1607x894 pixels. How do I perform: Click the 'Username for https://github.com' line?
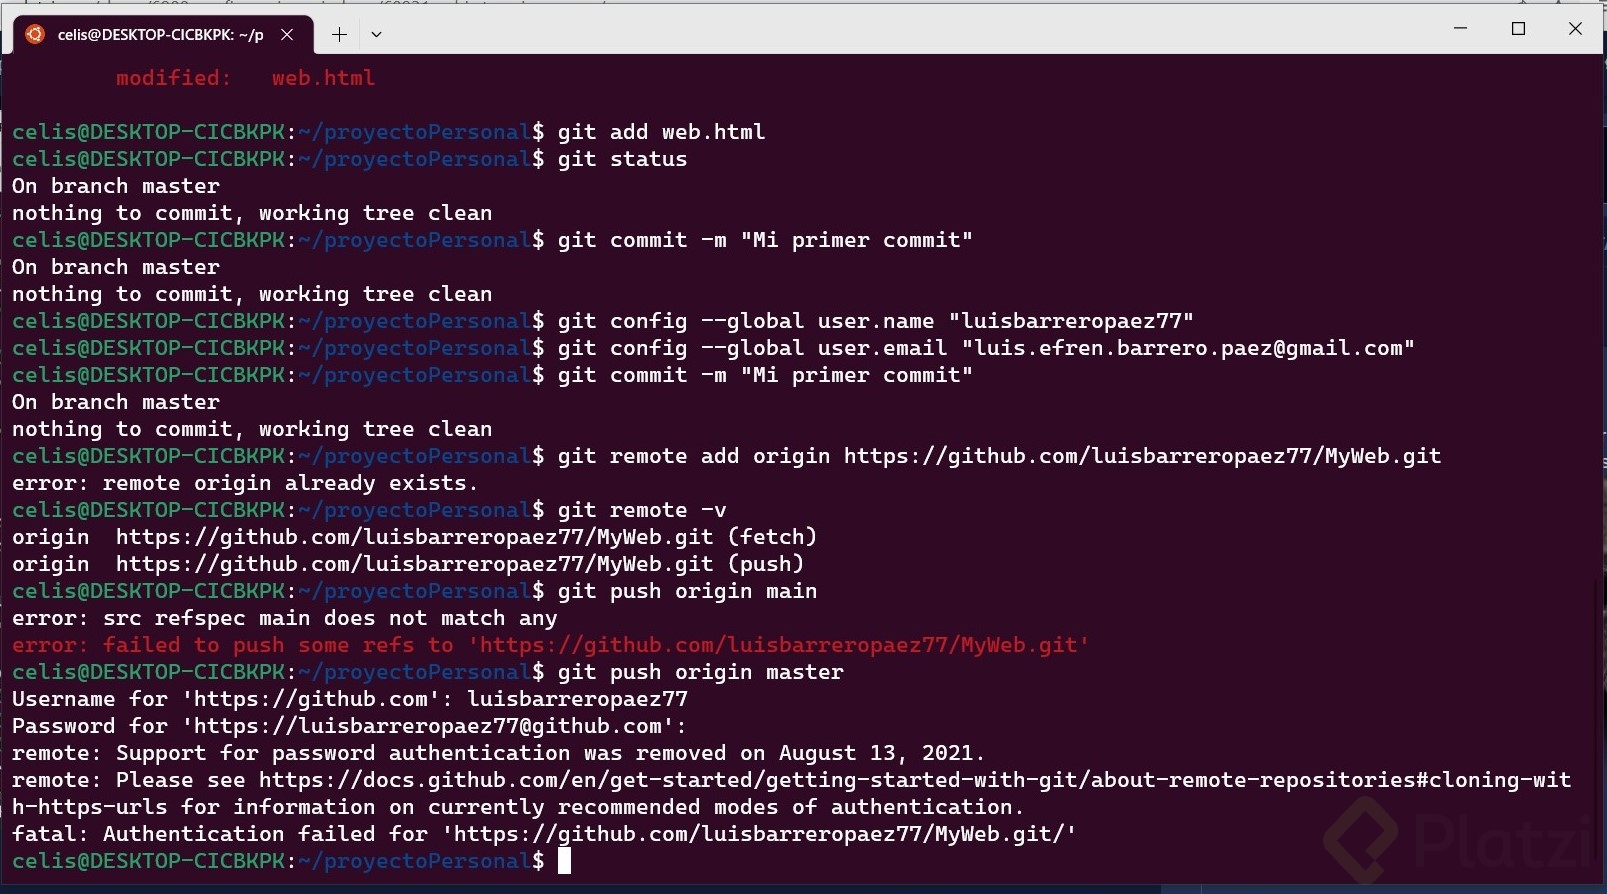tap(350, 699)
